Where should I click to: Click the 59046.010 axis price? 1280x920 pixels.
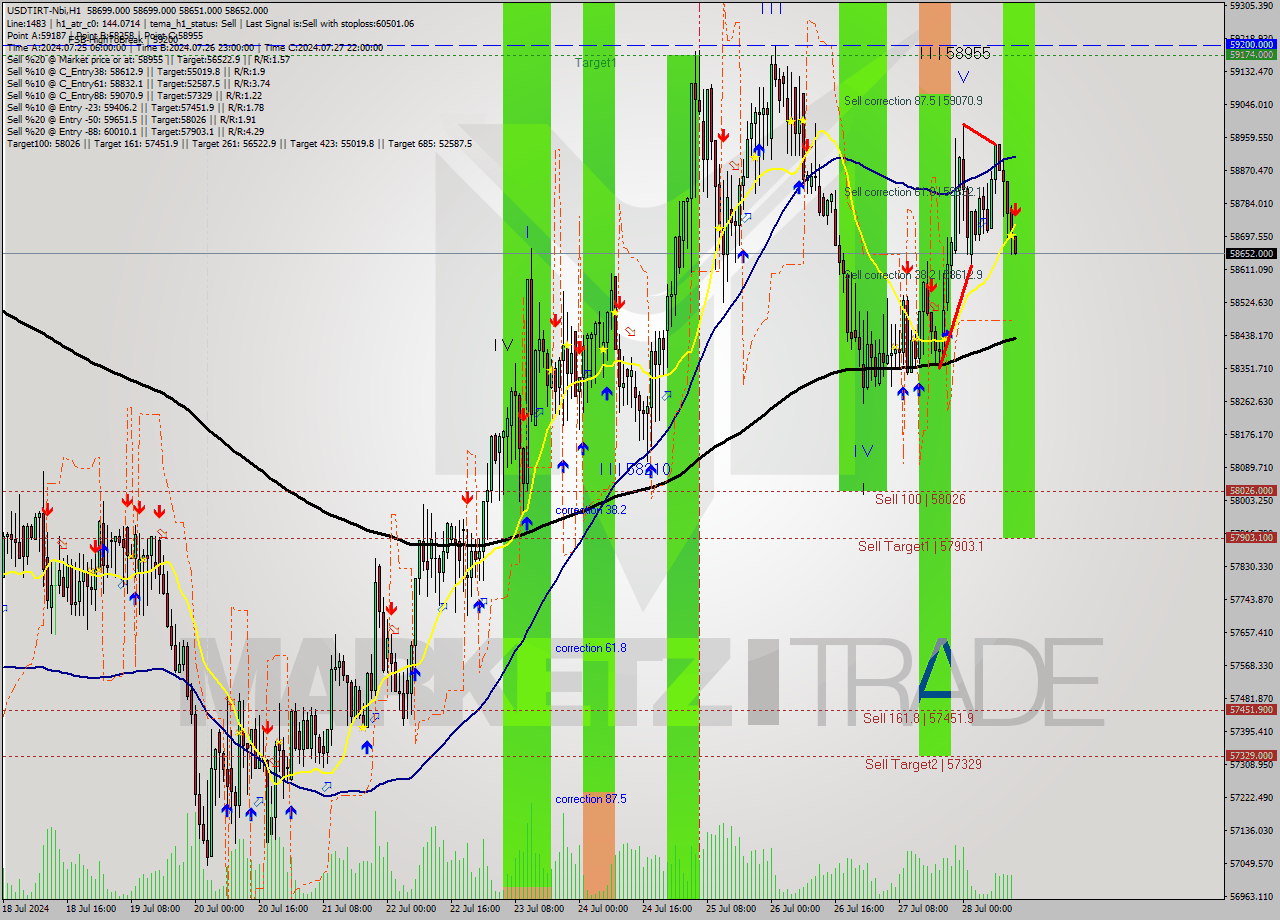coord(1251,104)
